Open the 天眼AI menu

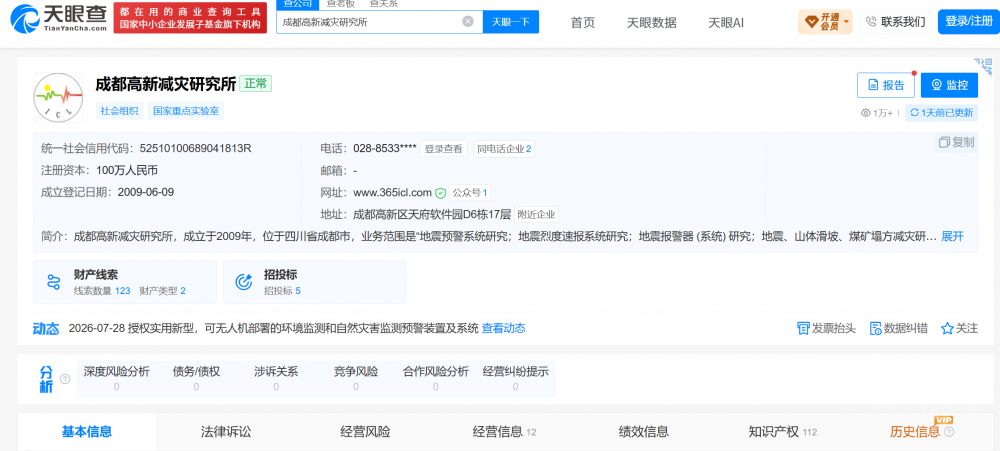tap(726, 22)
